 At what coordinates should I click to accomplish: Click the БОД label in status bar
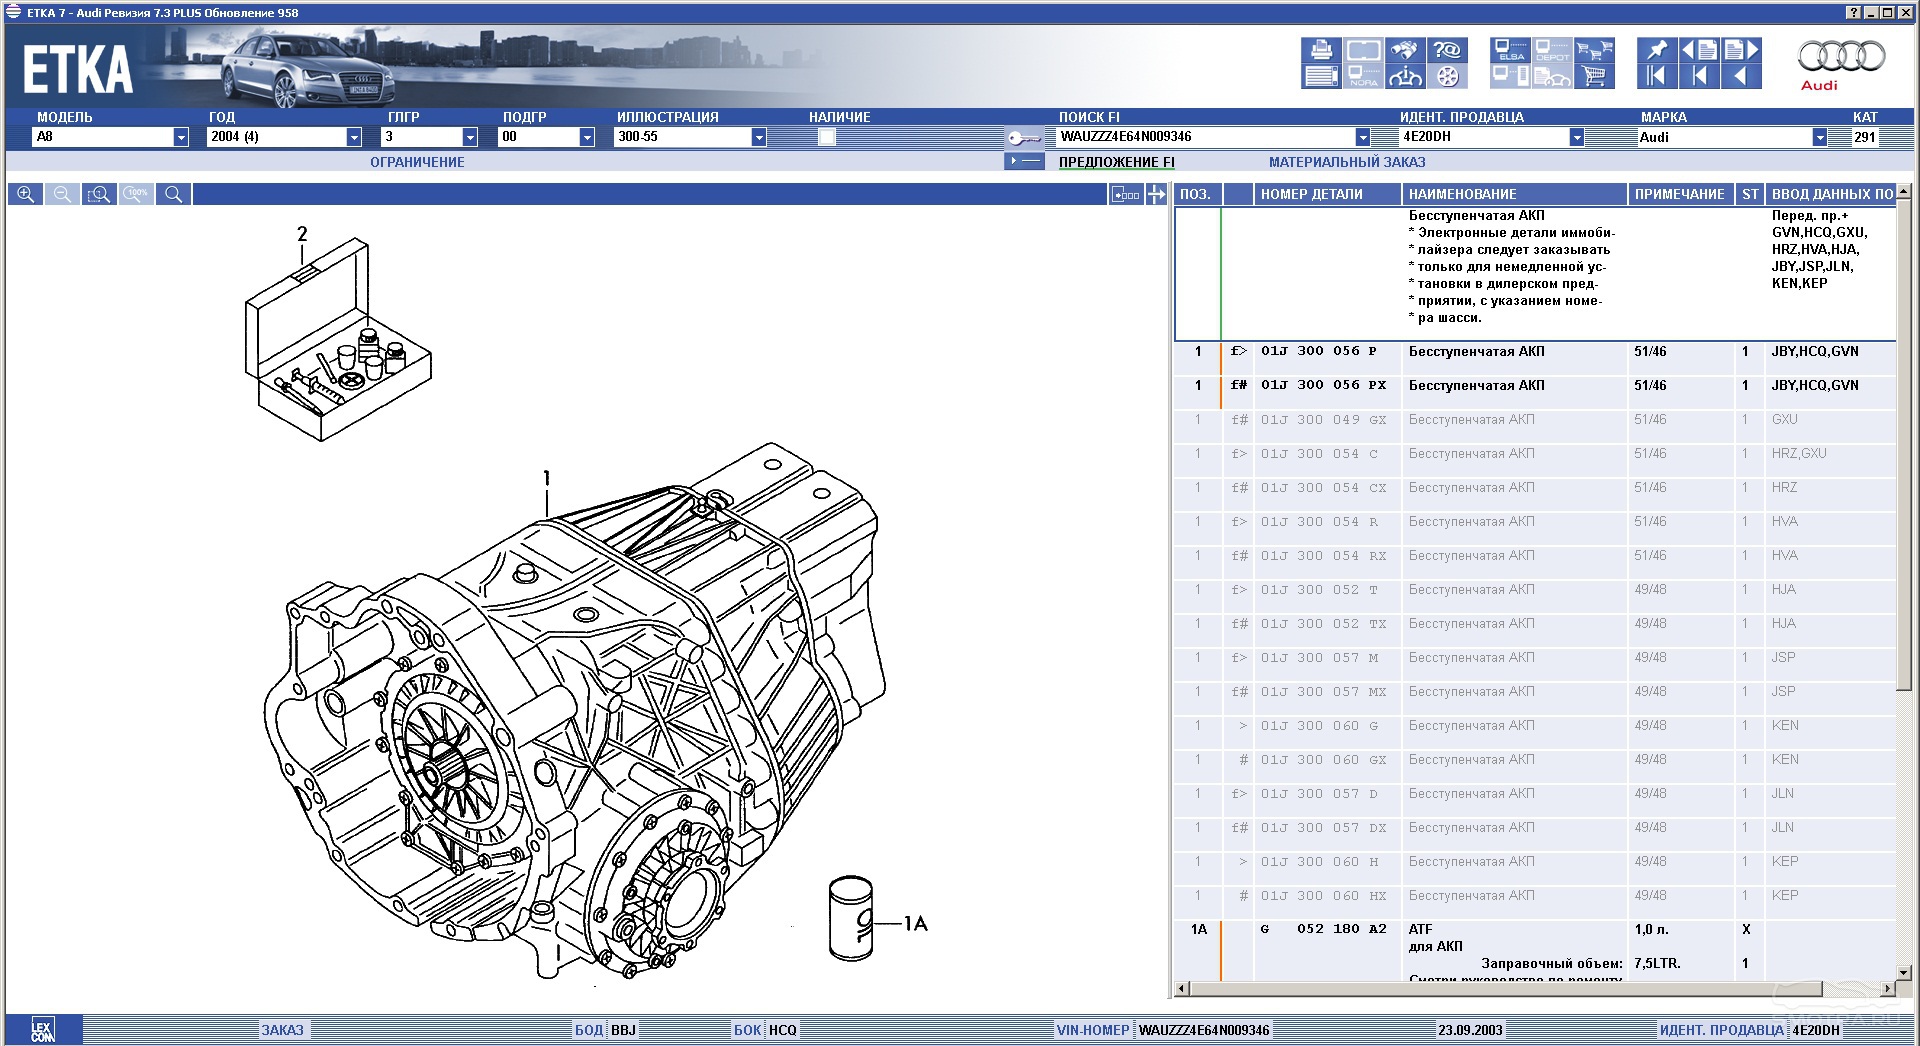pos(589,1030)
